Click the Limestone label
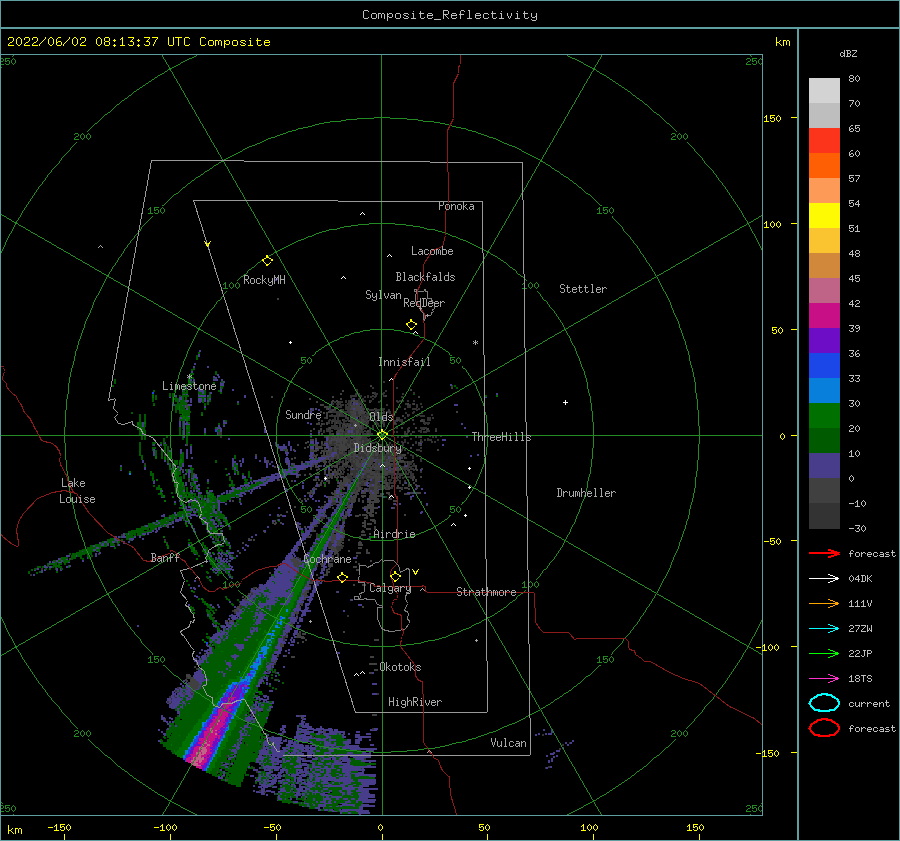The height and width of the screenshot is (841, 900). pos(189,386)
